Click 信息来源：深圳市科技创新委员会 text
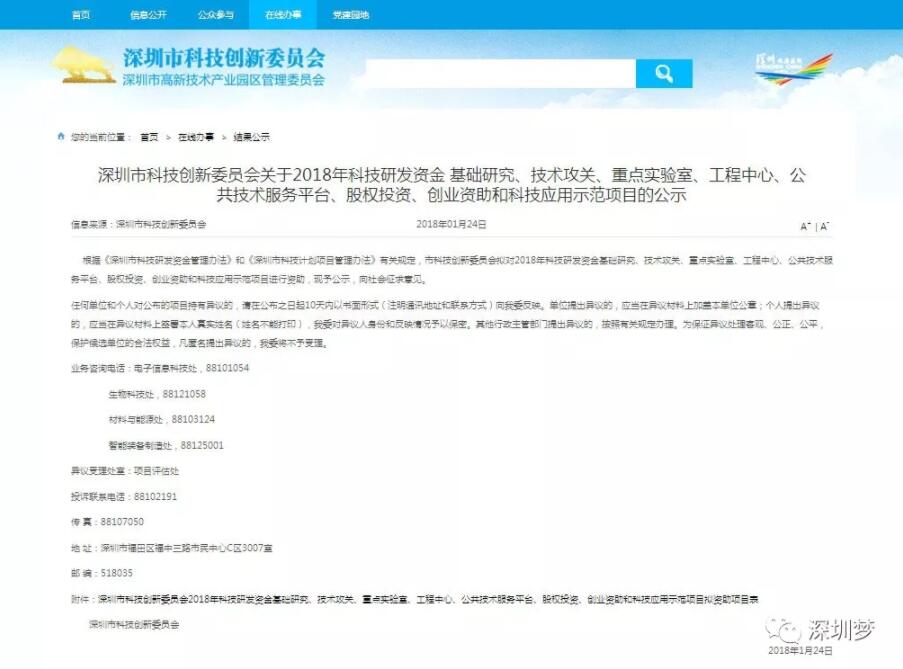This screenshot has height=669, width=903. (x=138, y=224)
